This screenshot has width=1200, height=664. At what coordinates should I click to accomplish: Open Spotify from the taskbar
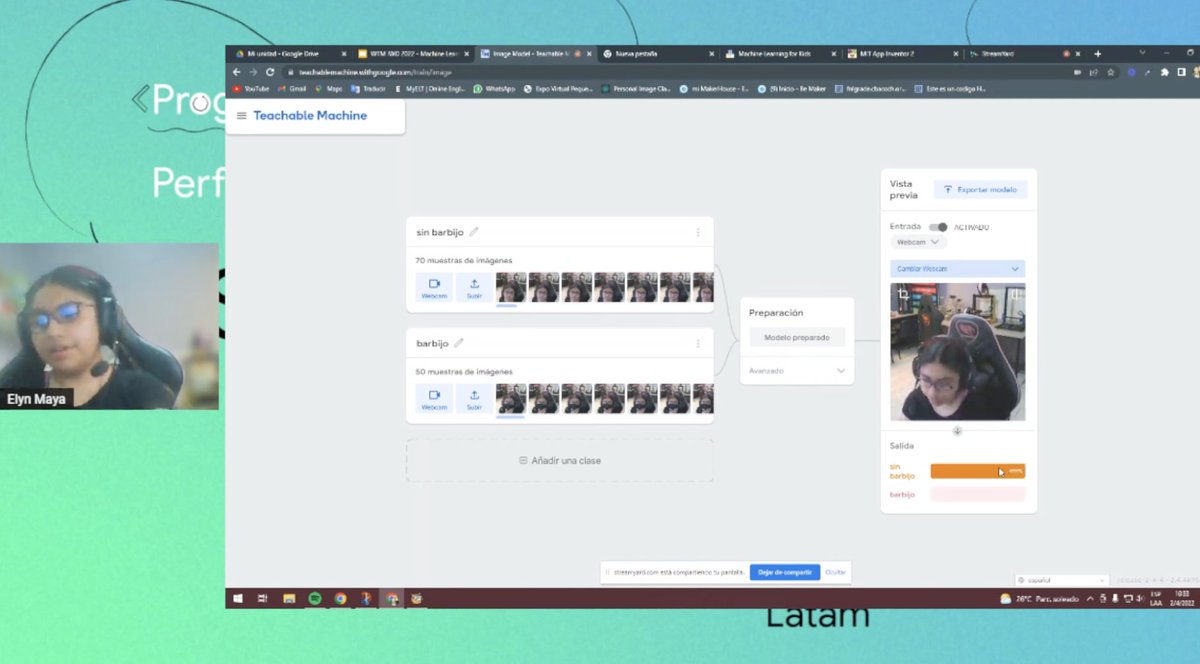click(x=315, y=598)
